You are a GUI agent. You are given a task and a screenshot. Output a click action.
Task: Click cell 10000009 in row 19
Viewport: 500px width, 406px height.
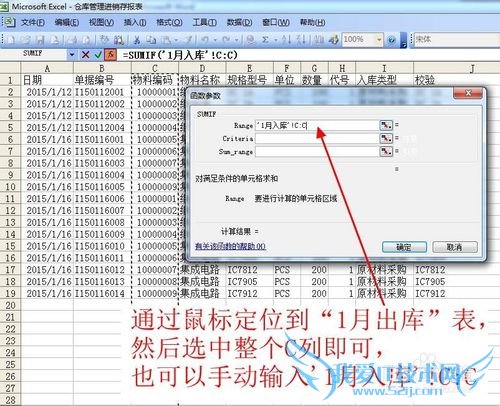point(155,294)
